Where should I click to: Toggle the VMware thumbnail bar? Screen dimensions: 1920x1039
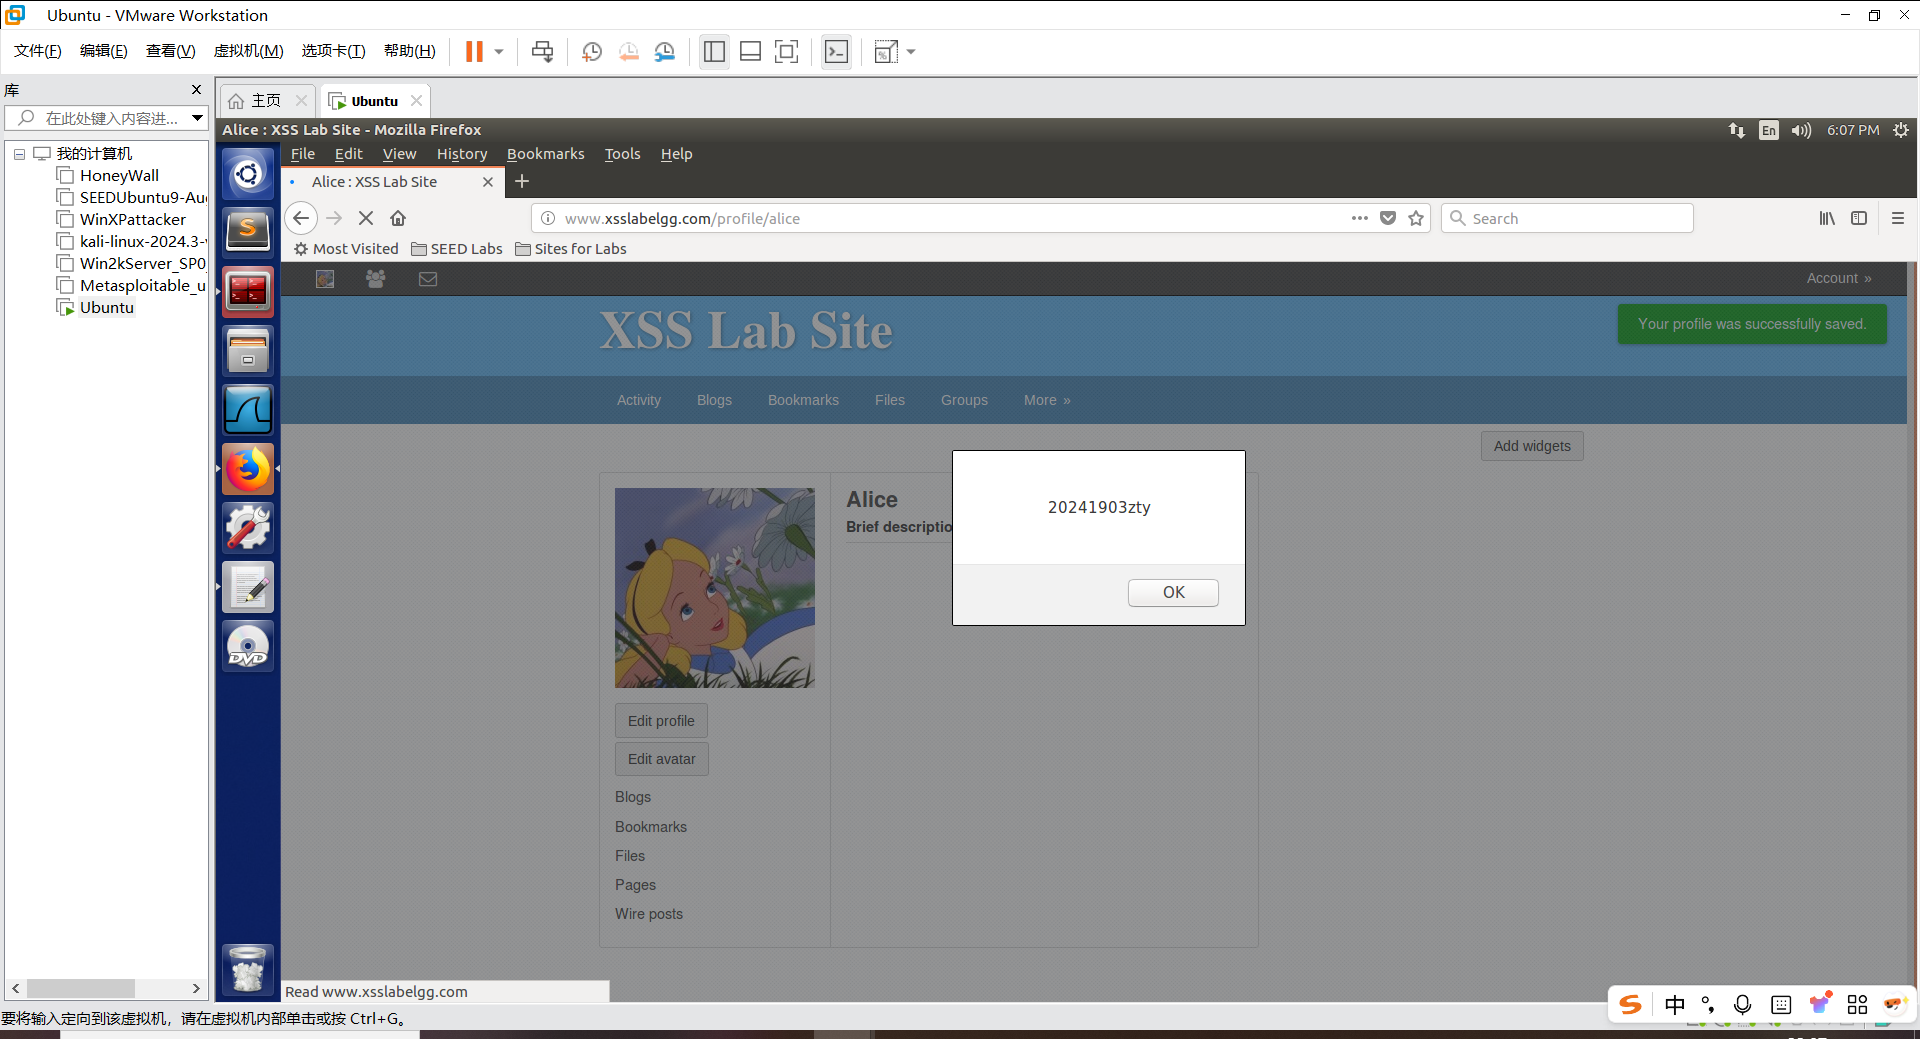(x=750, y=52)
